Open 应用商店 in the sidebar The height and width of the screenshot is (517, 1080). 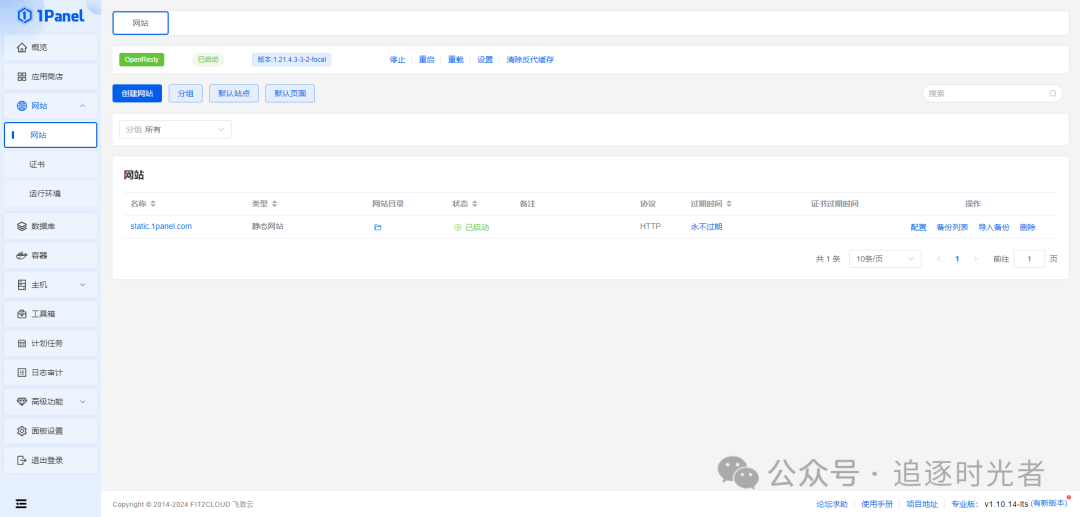click(47, 77)
